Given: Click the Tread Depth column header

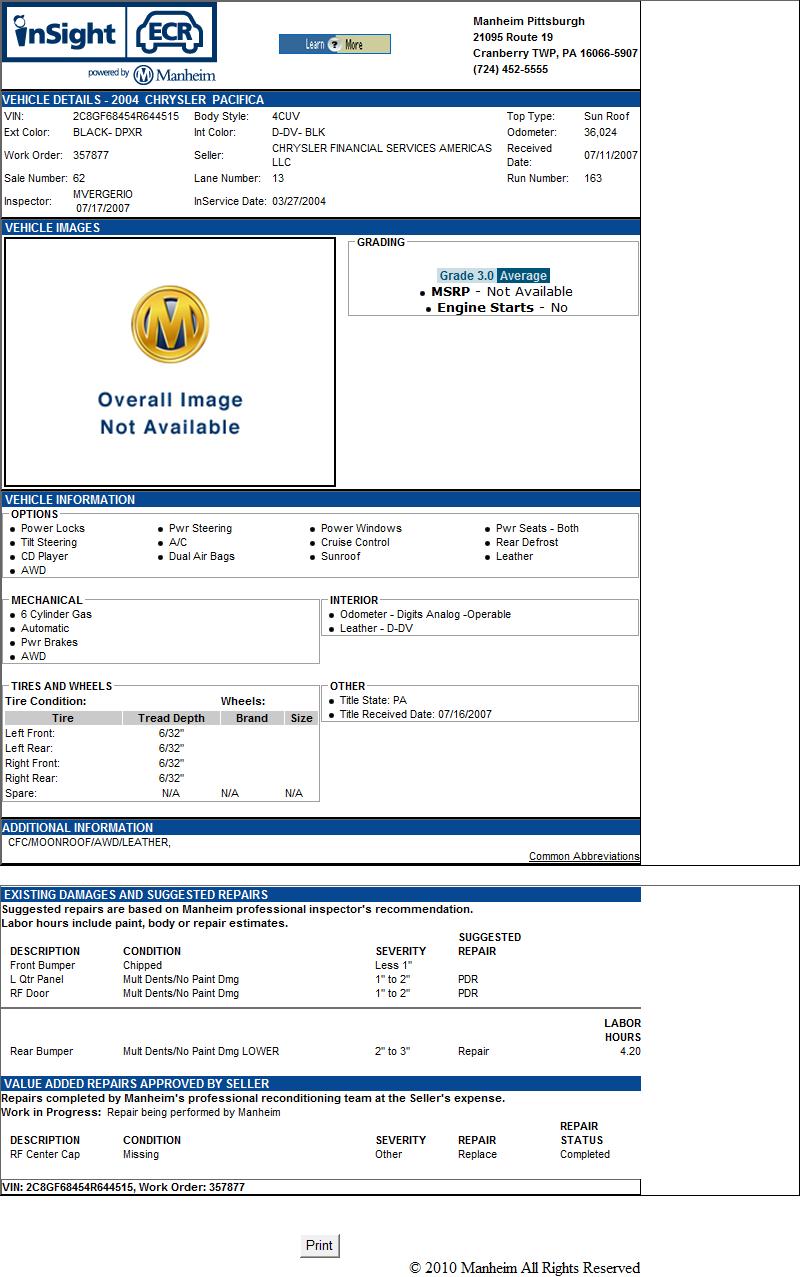Looking at the screenshot, I should (x=171, y=718).
